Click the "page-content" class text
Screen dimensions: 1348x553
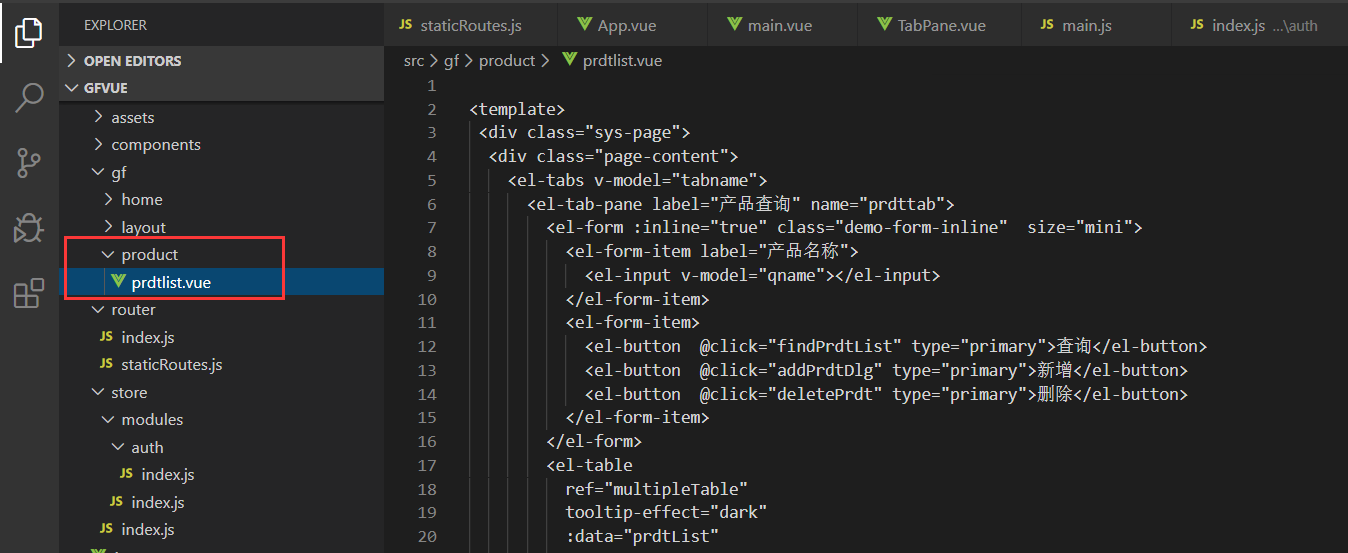tap(663, 156)
